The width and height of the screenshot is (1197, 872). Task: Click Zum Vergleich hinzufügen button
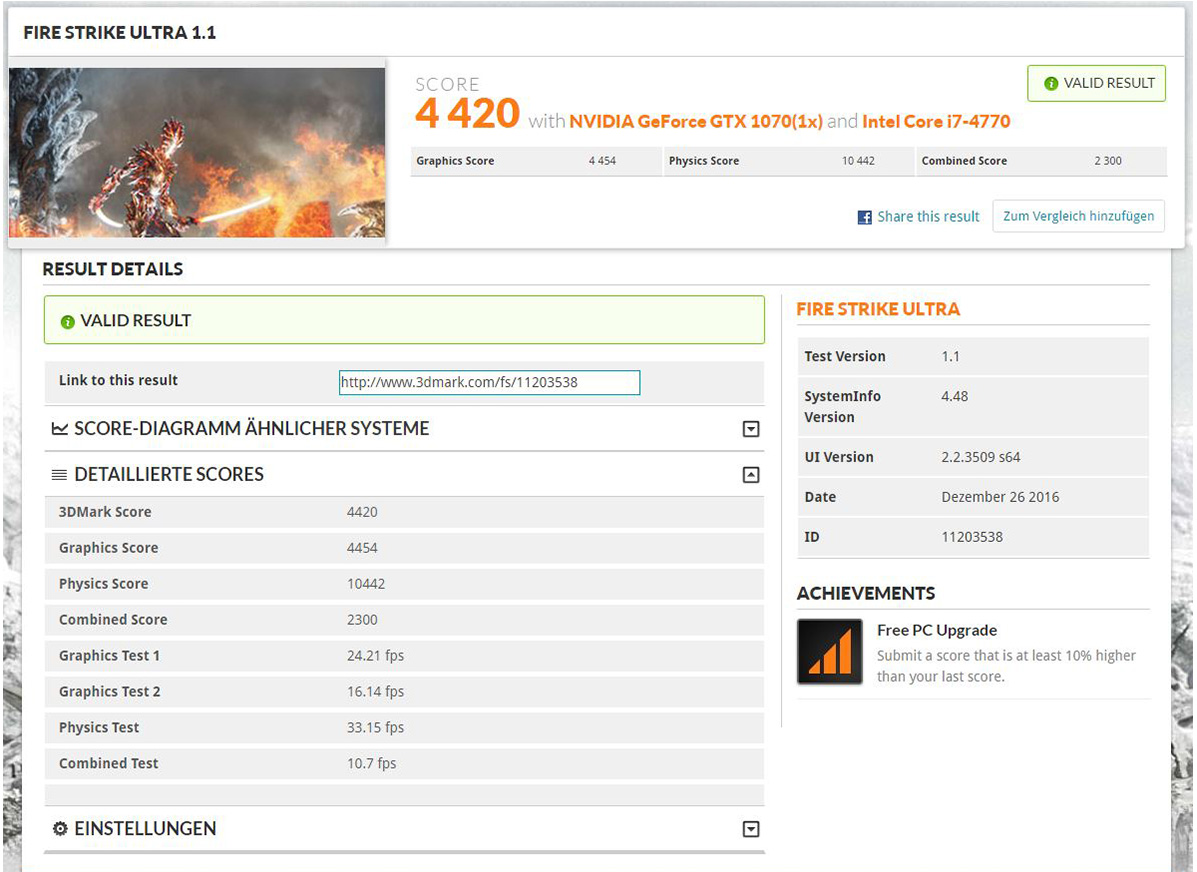coord(1078,216)
